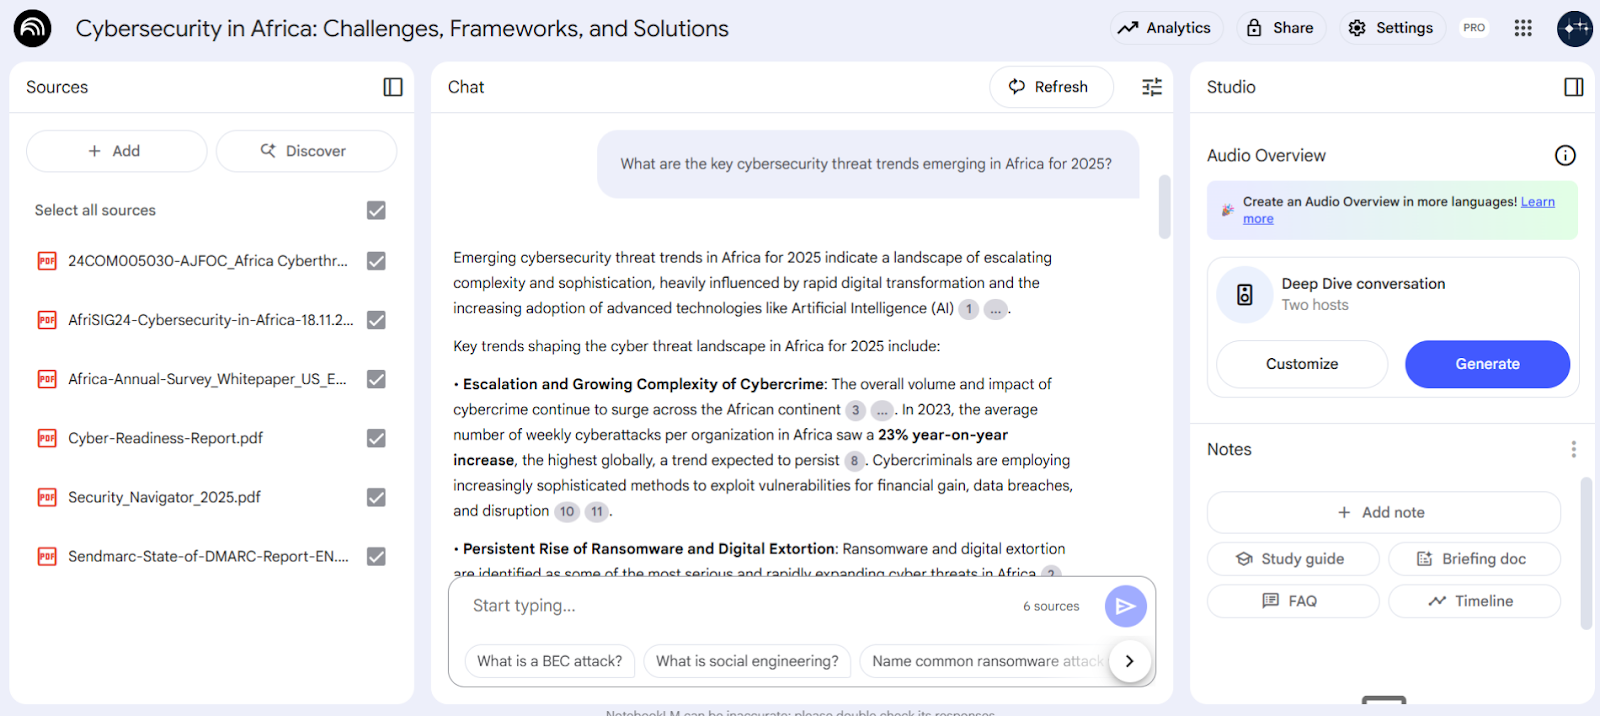Viewport: 1600px width, 716px height.
Task: Create an FAQ note
Action: click(x=1293, y=601)
